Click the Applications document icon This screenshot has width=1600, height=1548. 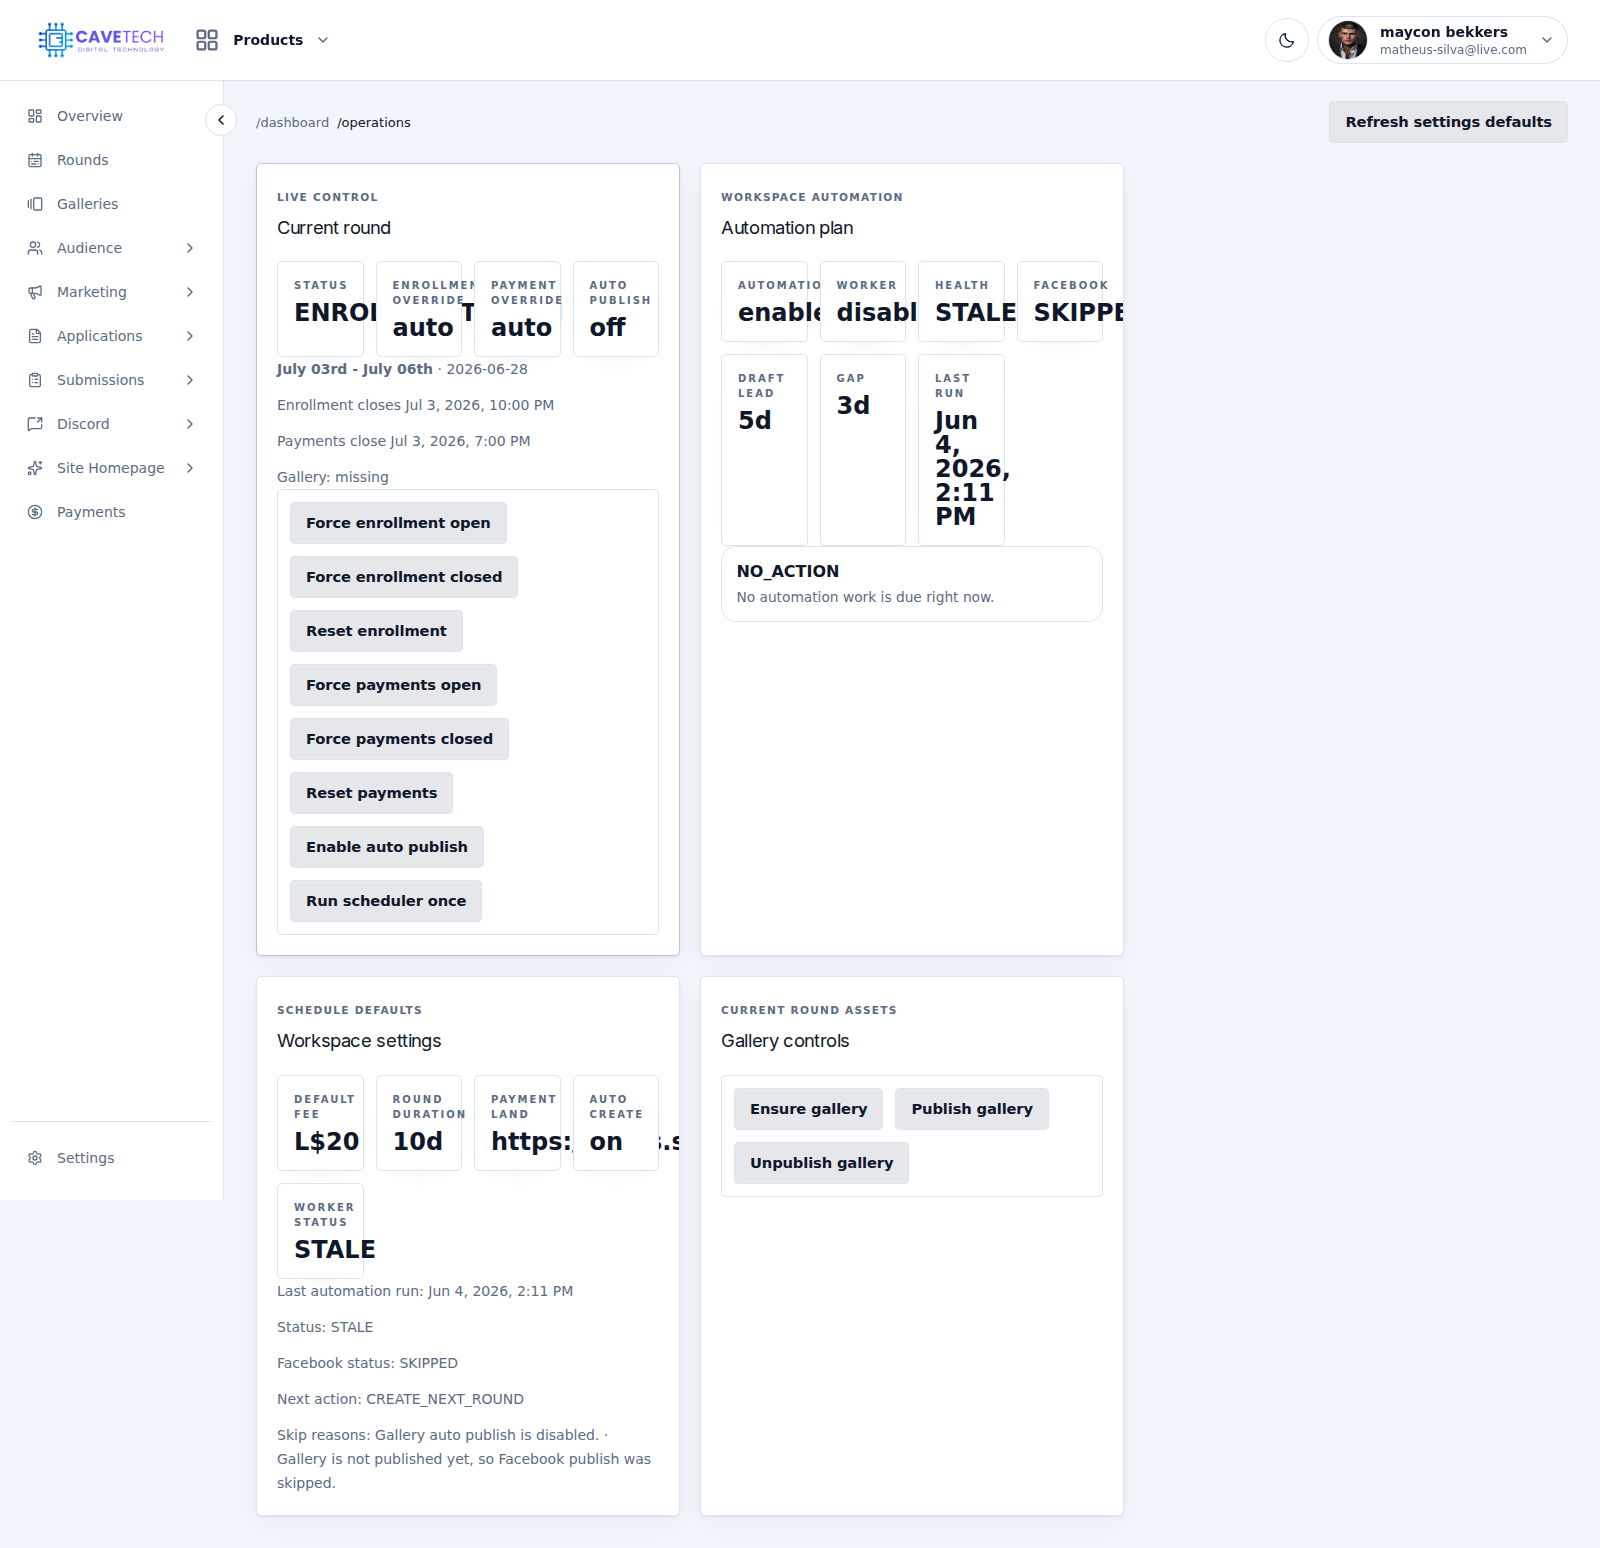pos(35,336)
